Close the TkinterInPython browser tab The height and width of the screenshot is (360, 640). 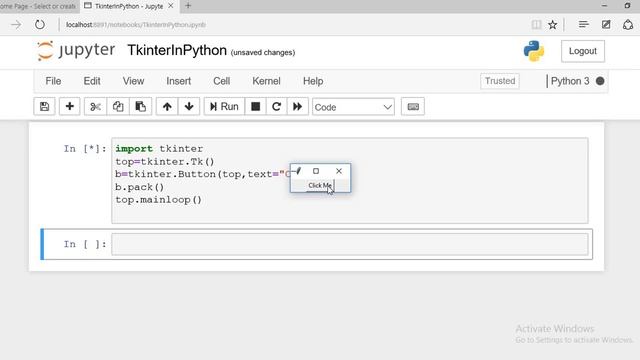[171, 6]
